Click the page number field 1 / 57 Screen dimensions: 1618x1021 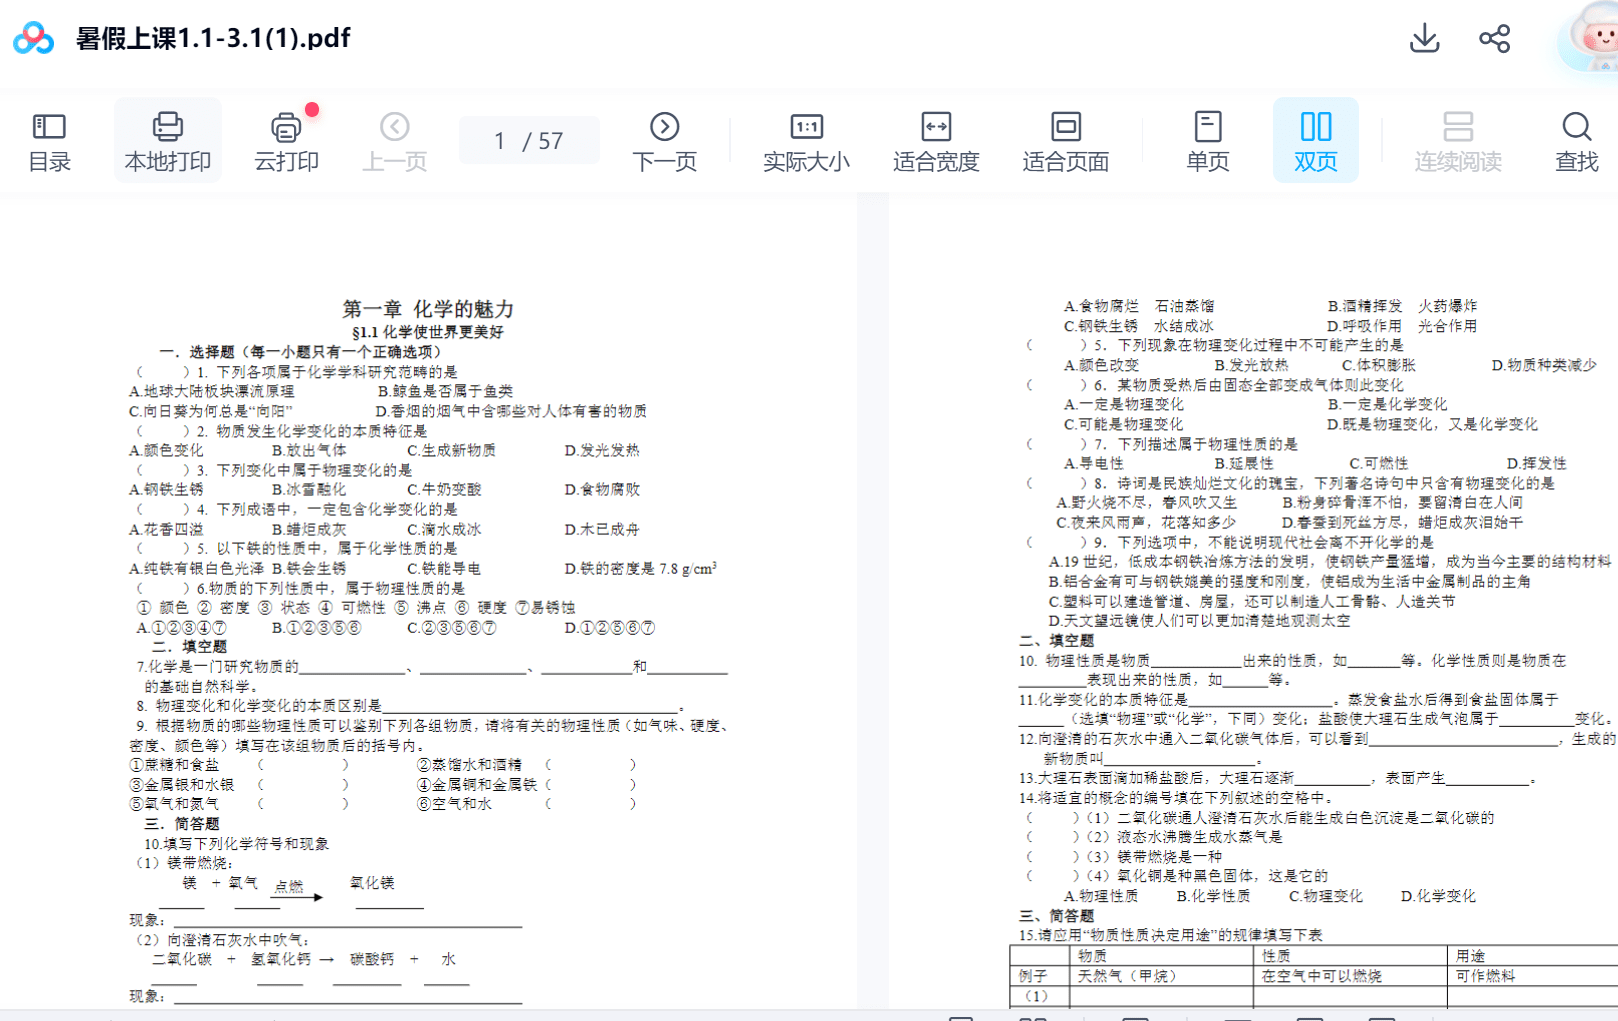(x=529, y=140)
